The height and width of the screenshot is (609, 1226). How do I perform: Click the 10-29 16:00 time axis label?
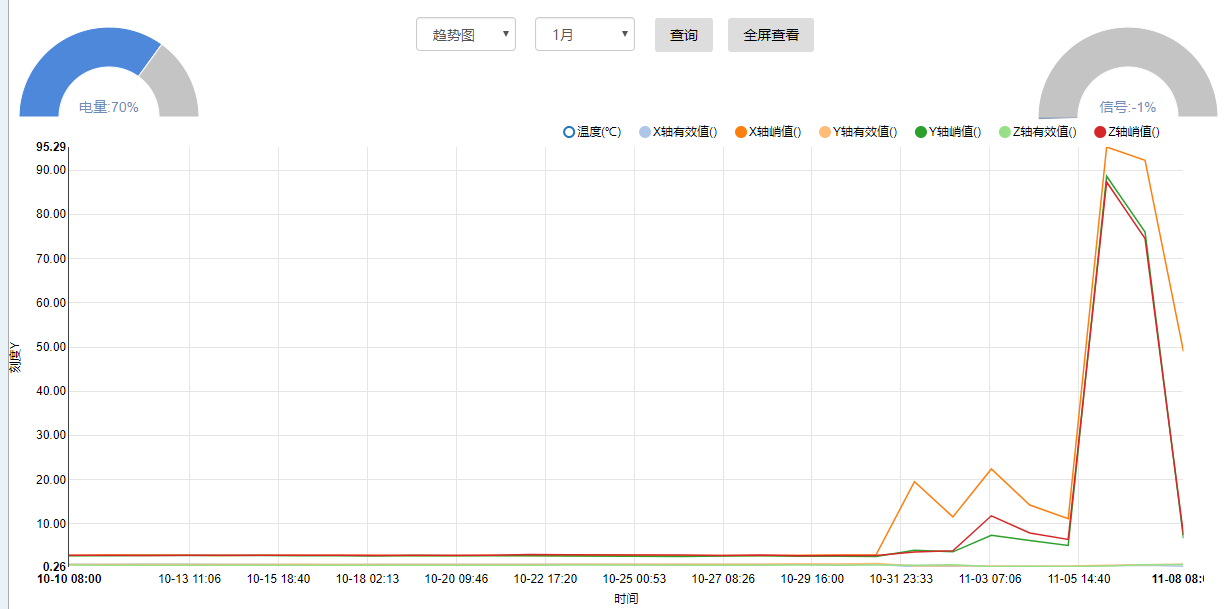[x=813, y=578]
